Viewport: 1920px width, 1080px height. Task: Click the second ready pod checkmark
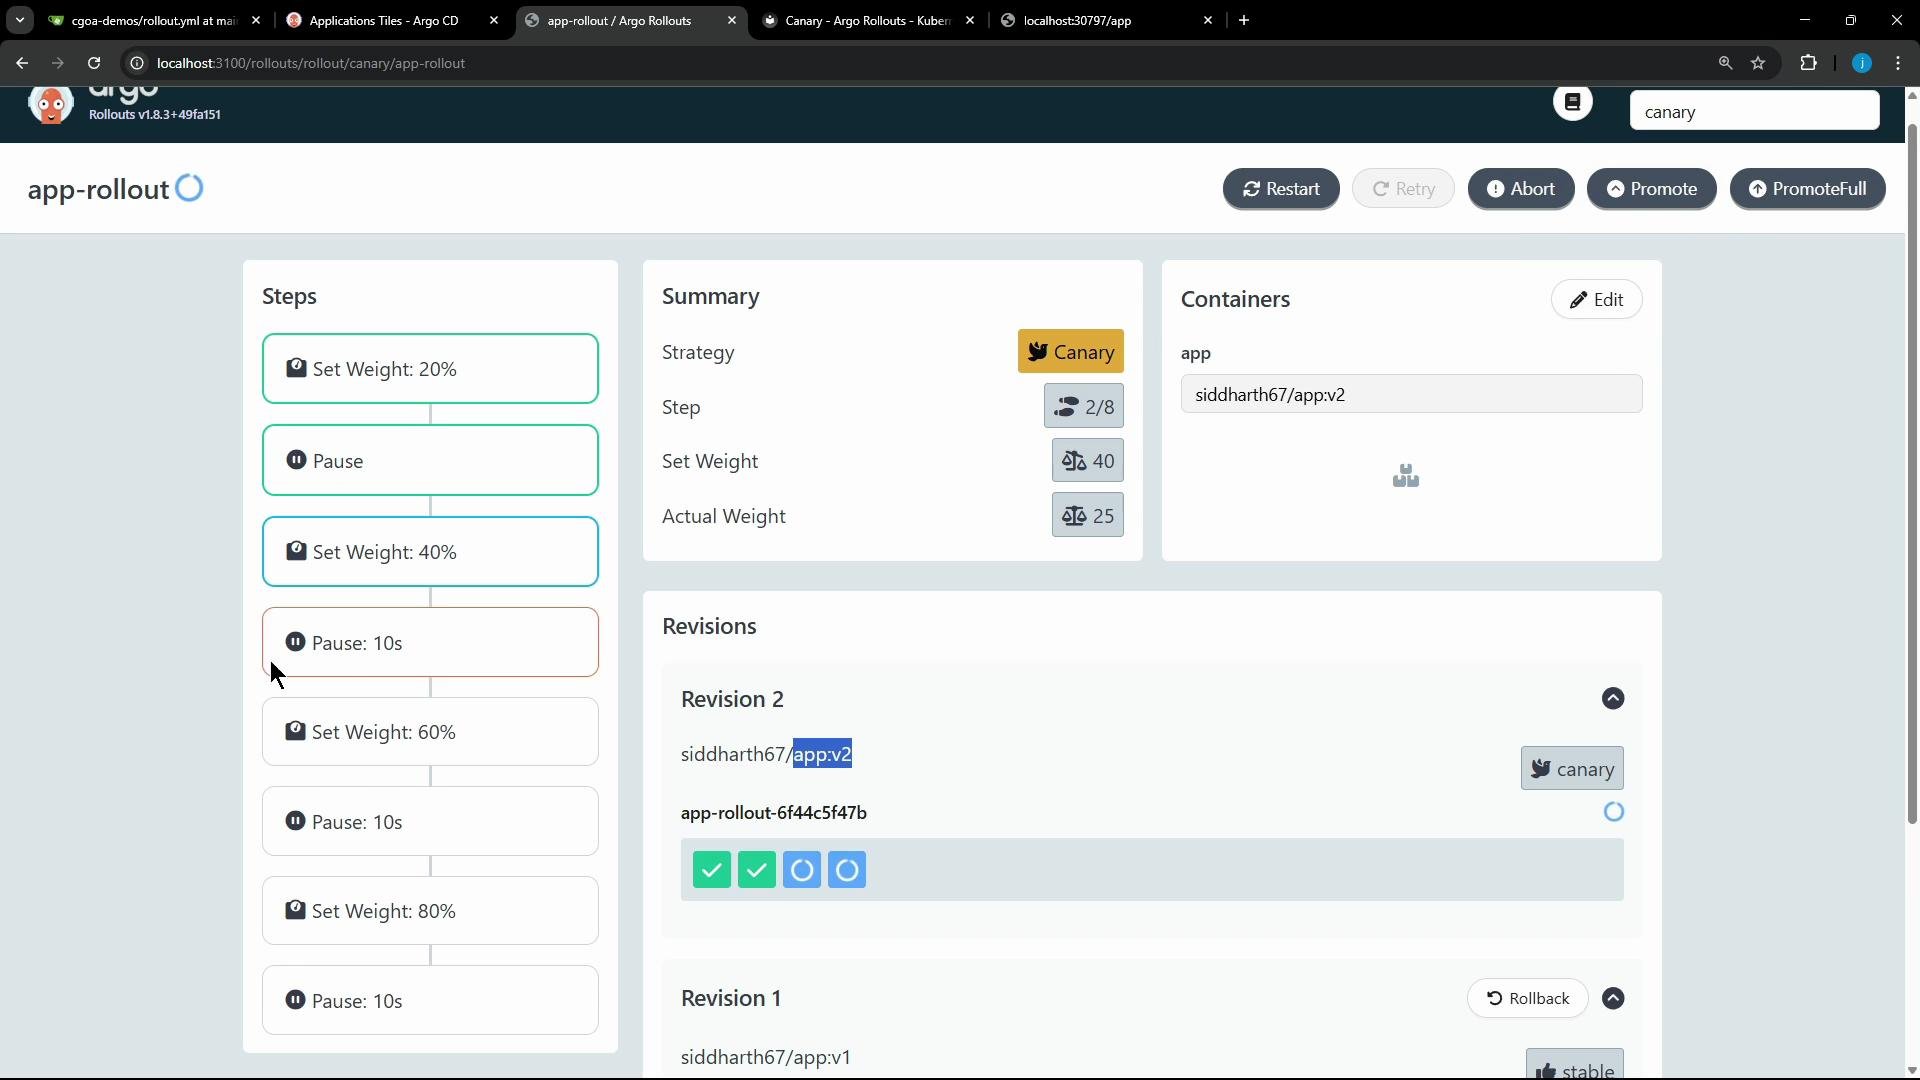tap(757, 870)
